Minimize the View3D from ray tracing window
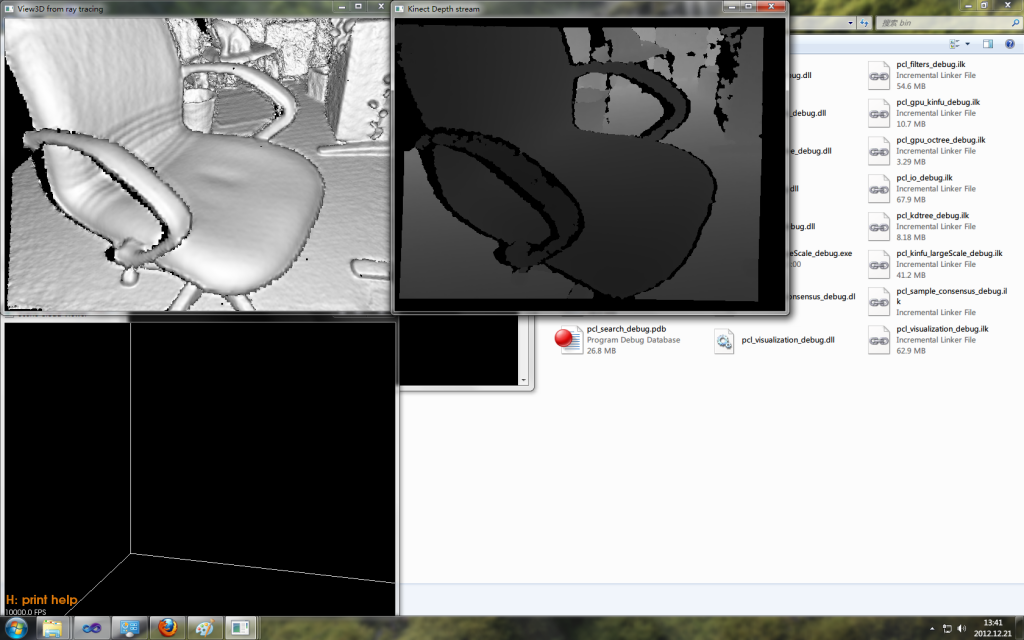This screenshot has width=1024, height=640. 342,7
